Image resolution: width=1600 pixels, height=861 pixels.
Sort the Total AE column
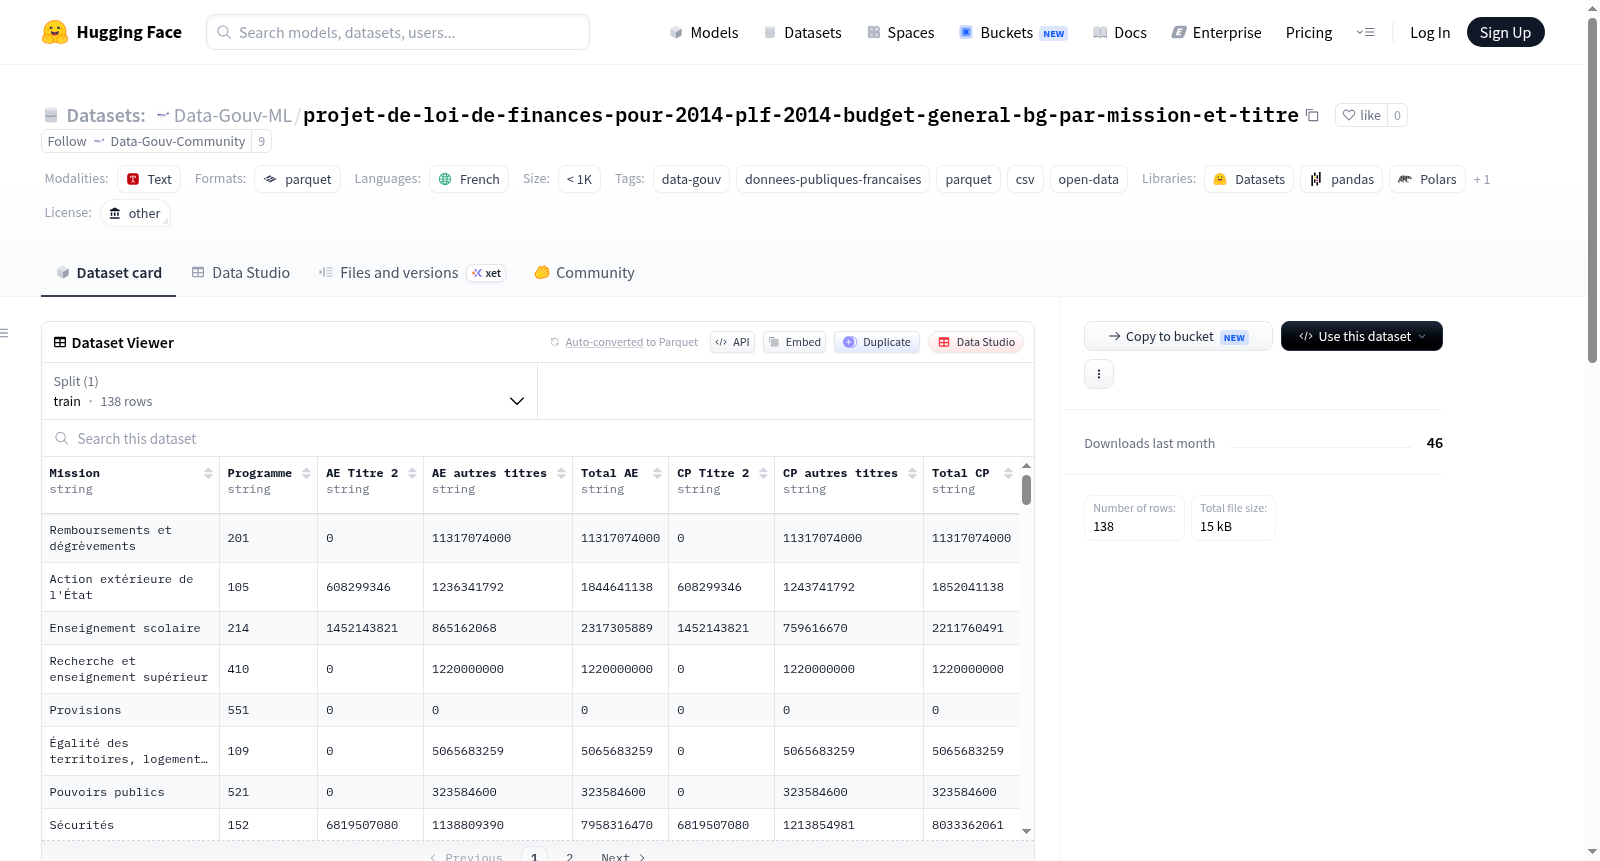[657, 473]
